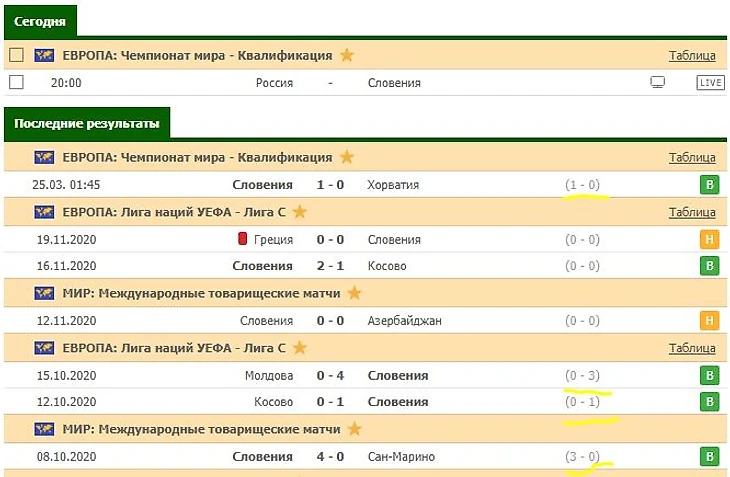
Task: Star the World Cup qualification league under Сегодня
Action: [347, 56]
